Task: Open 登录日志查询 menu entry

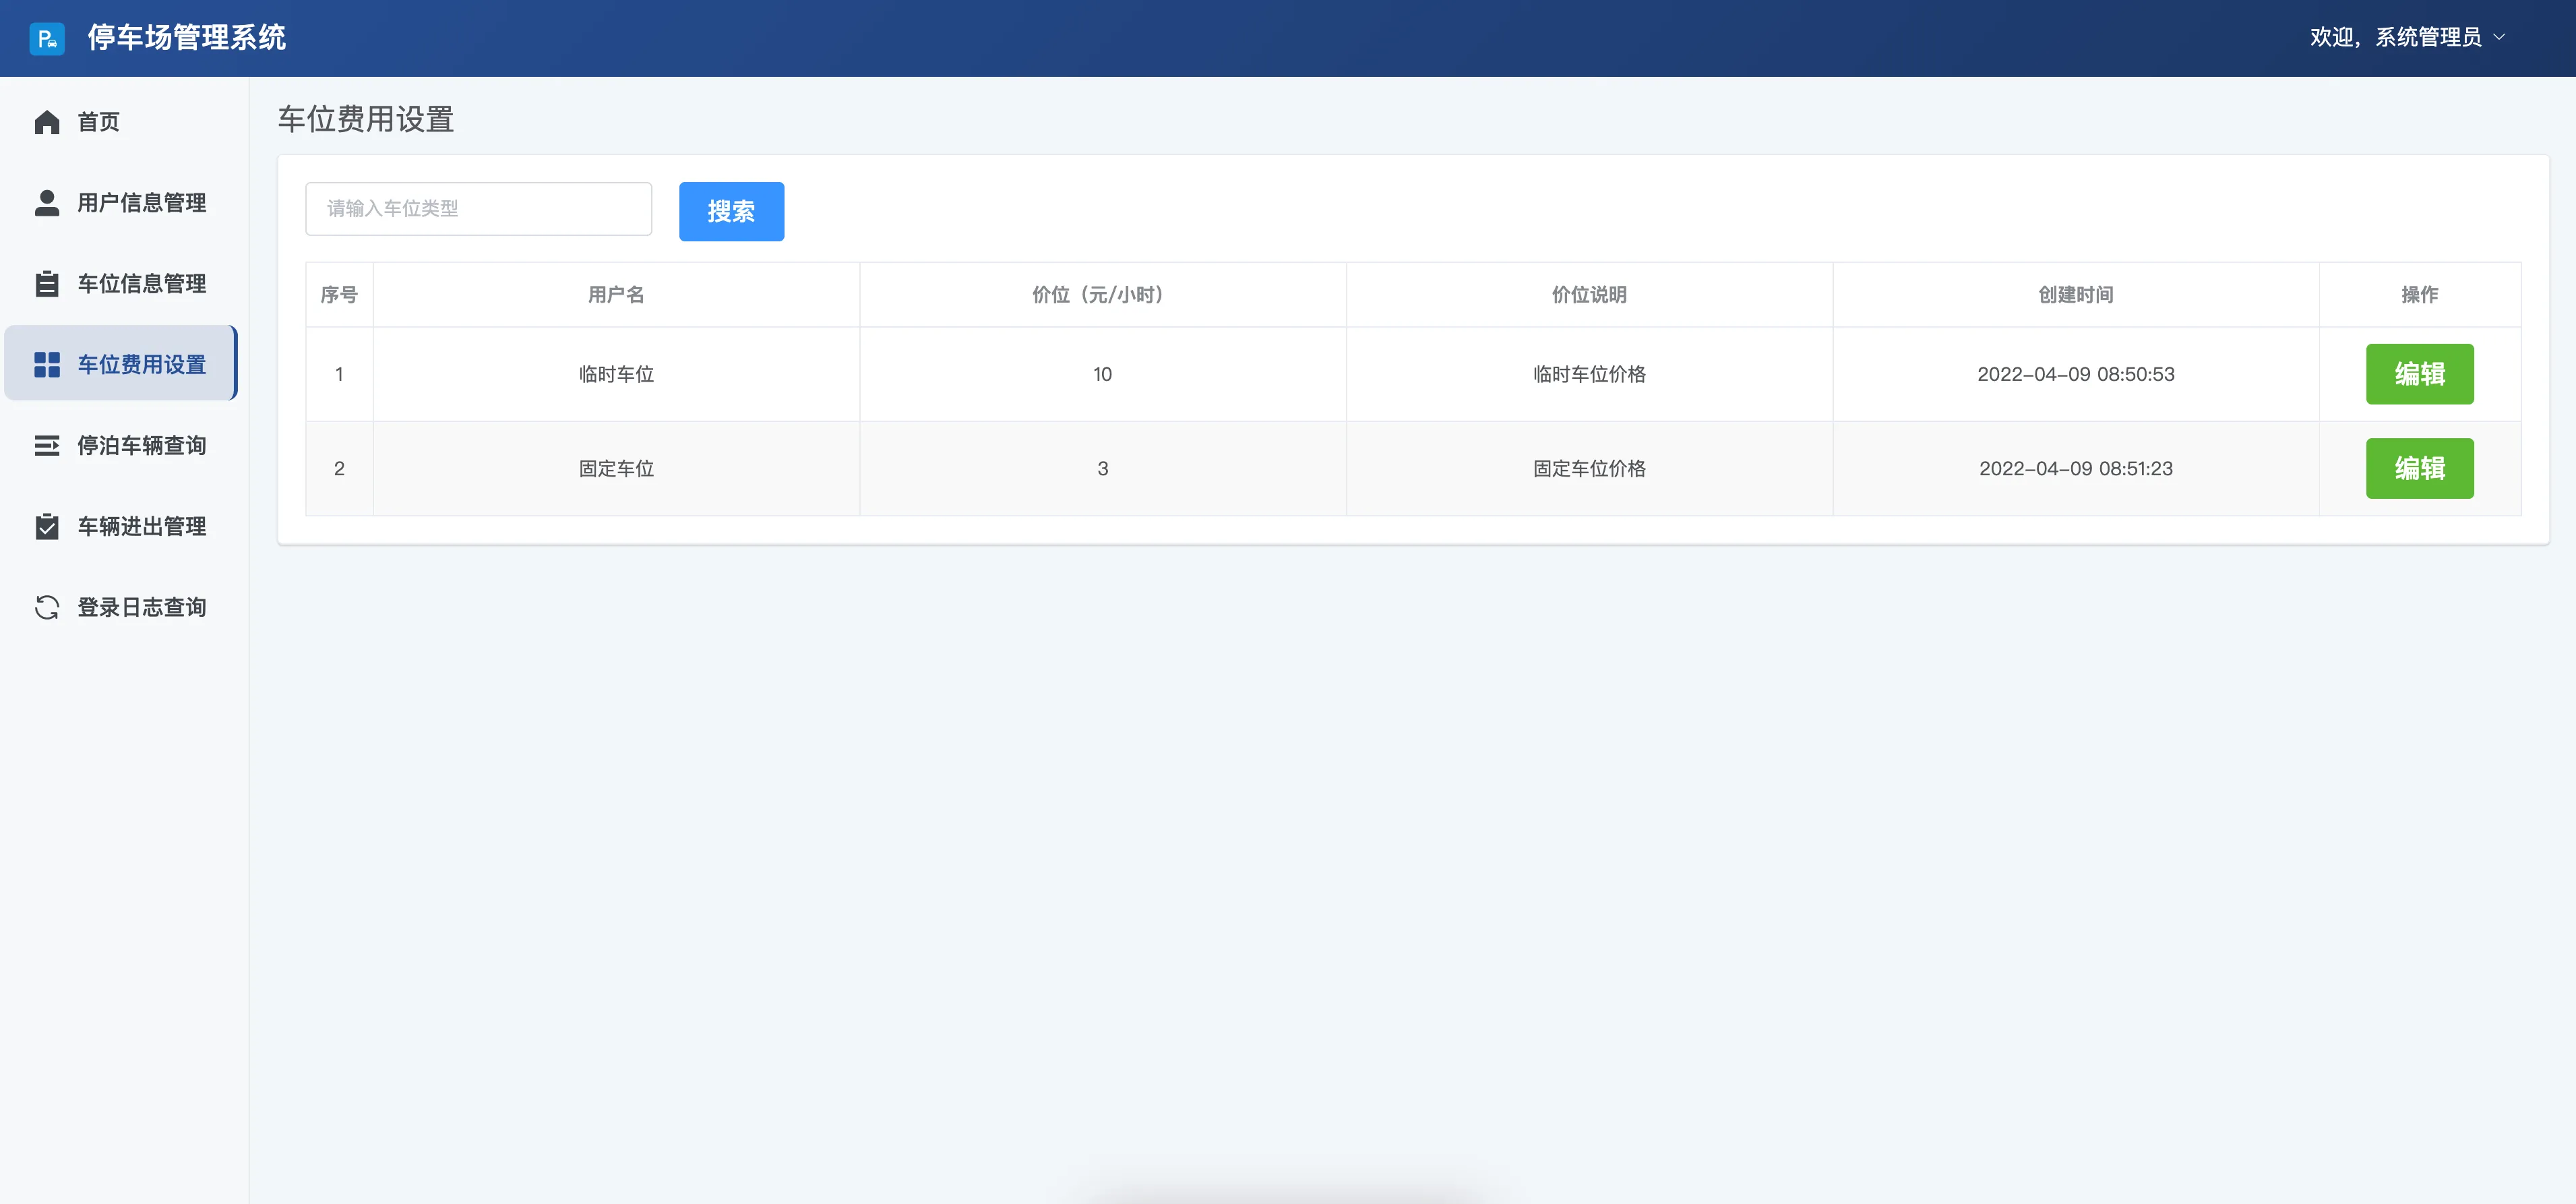Action: click(x=141, y=608)
